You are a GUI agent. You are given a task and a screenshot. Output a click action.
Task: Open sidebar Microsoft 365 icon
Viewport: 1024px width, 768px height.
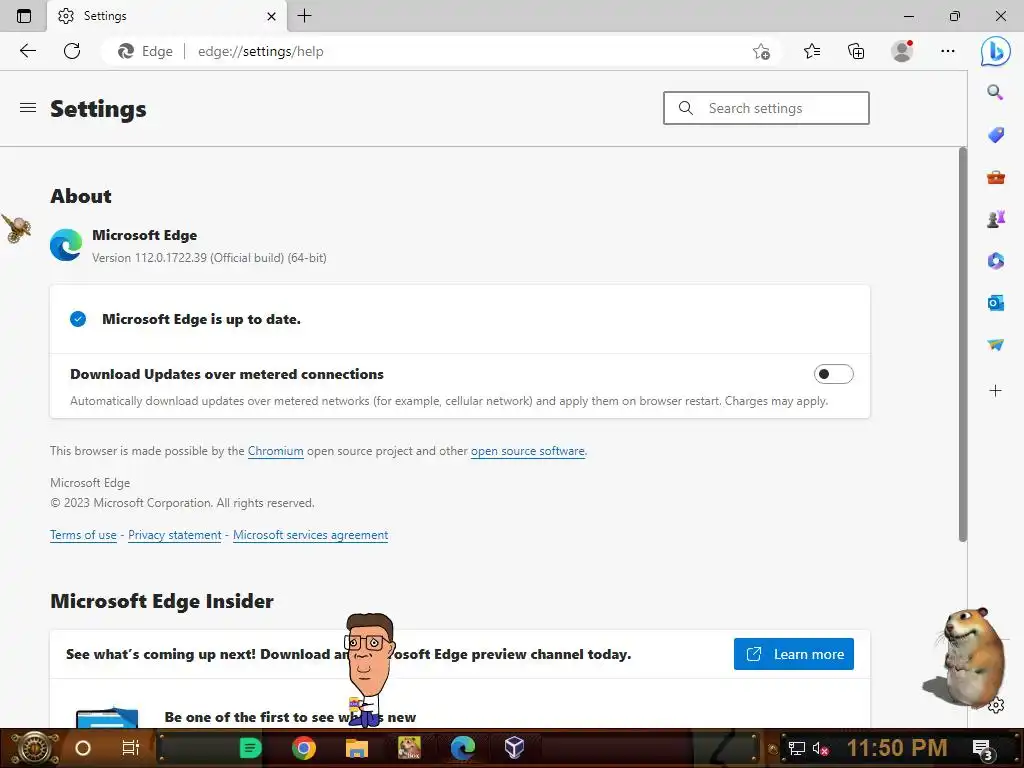pyautogui.click(x=995, y=261)
